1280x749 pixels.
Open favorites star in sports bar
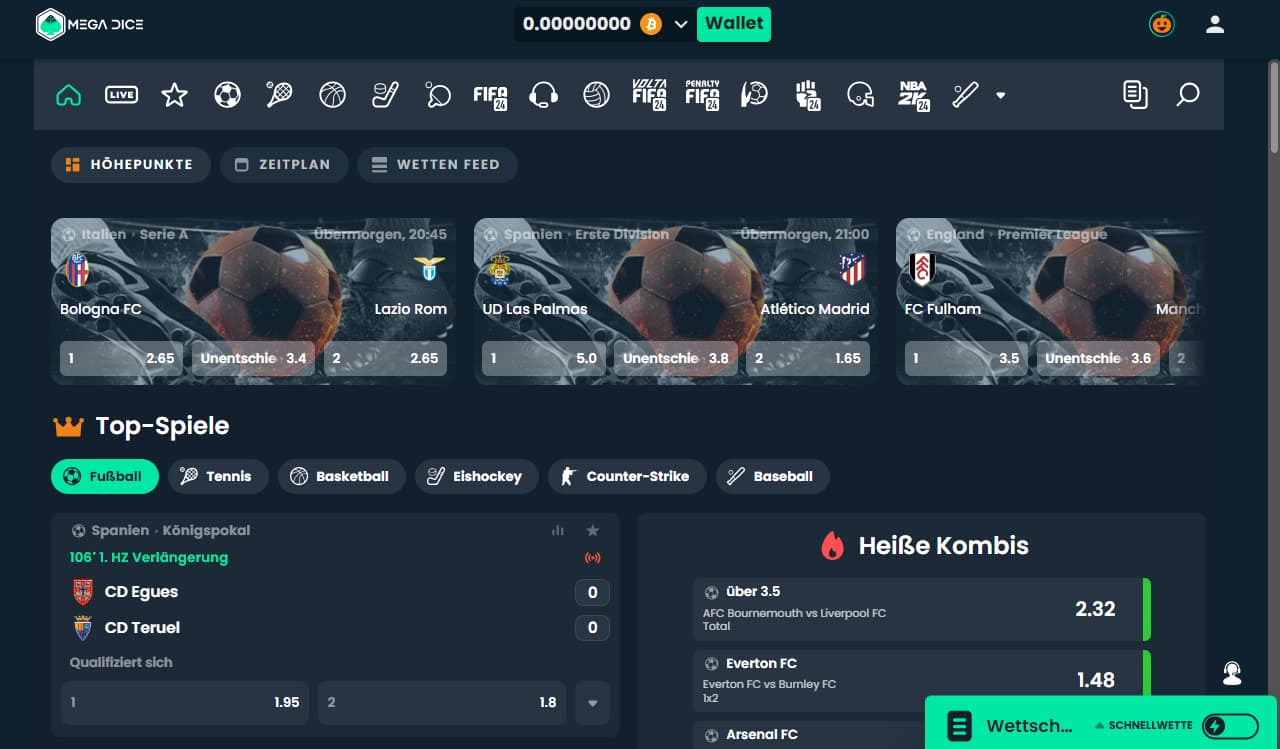(174, 95)
